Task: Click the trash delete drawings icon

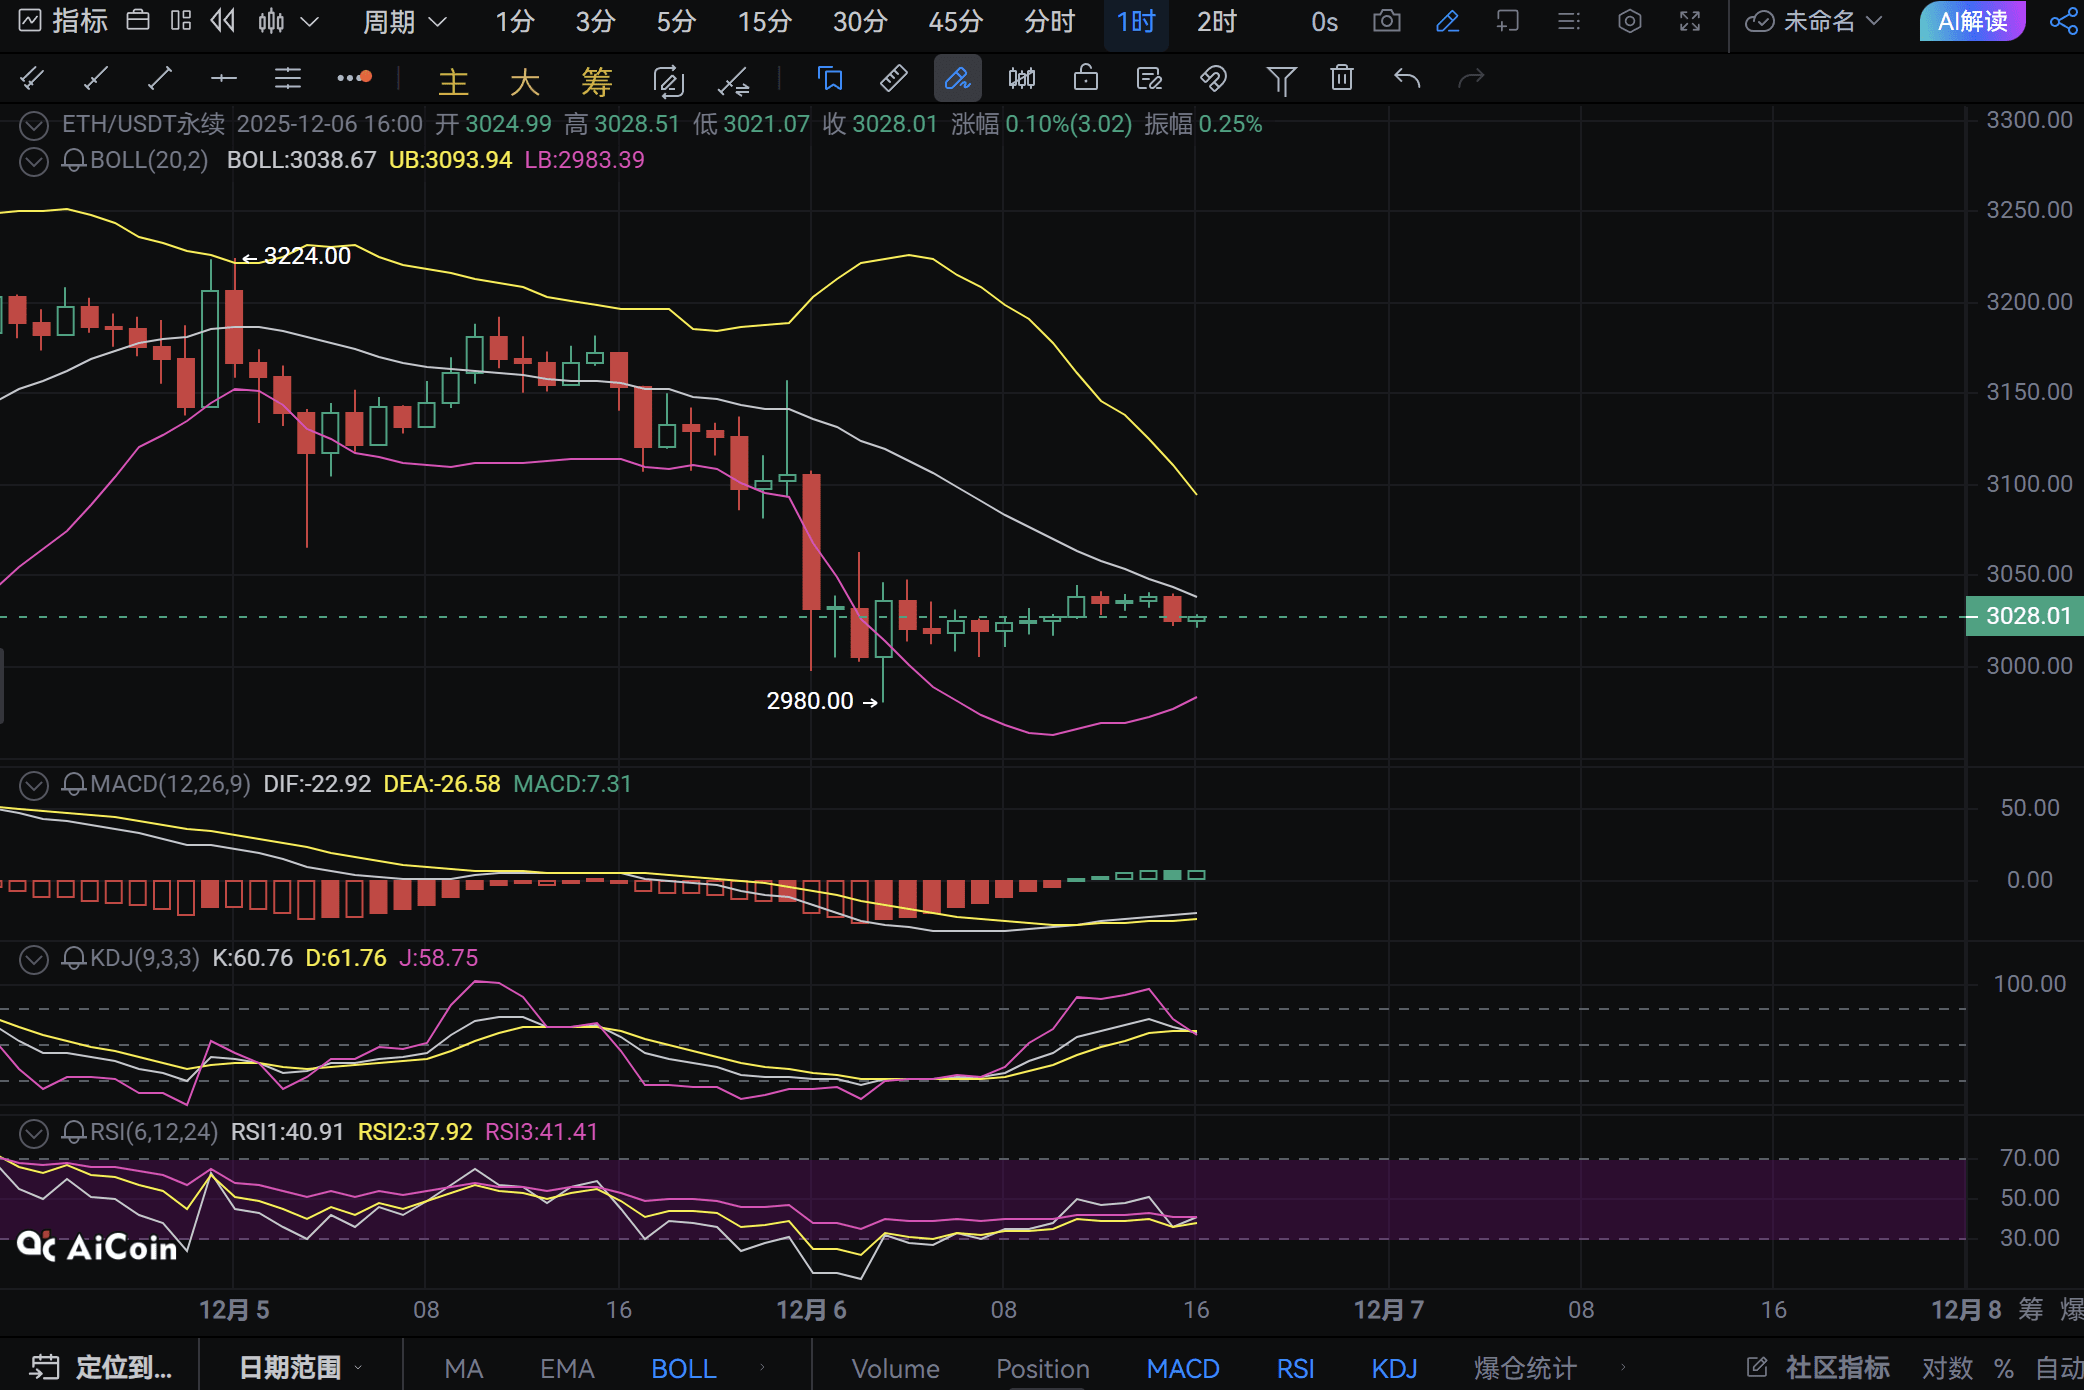Action: point(1342,78)
